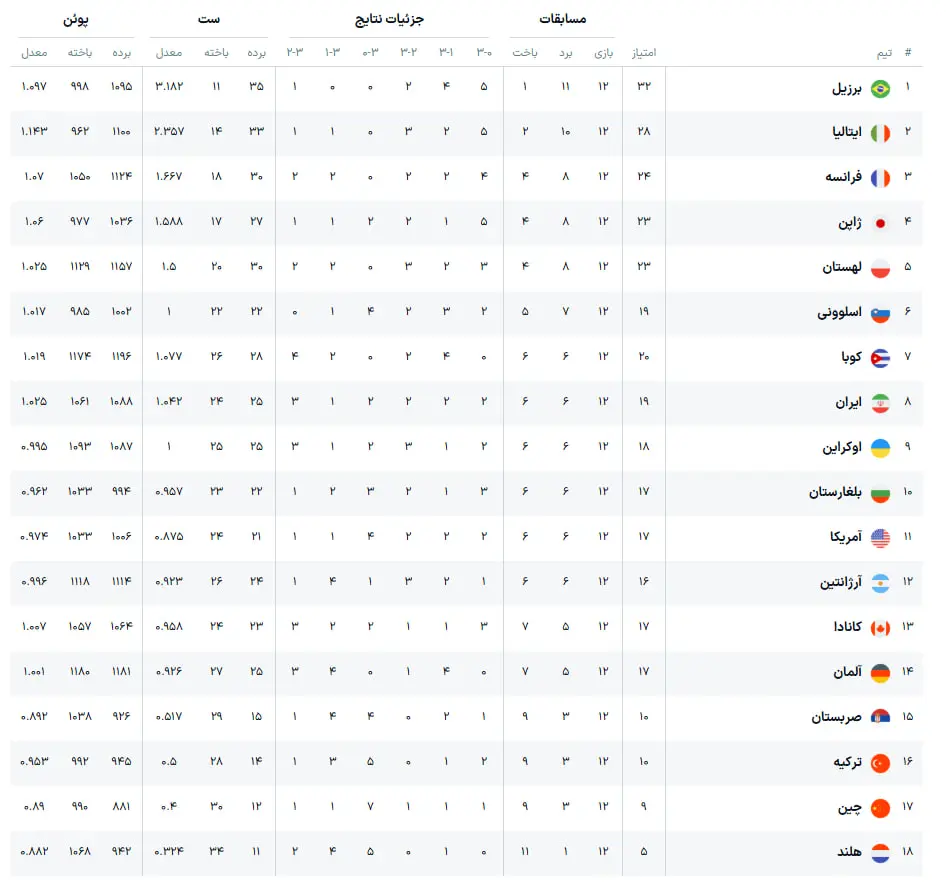Click the Argentina flag icon
The width and height of the screenshot is (946, 882).
[880, 583]
